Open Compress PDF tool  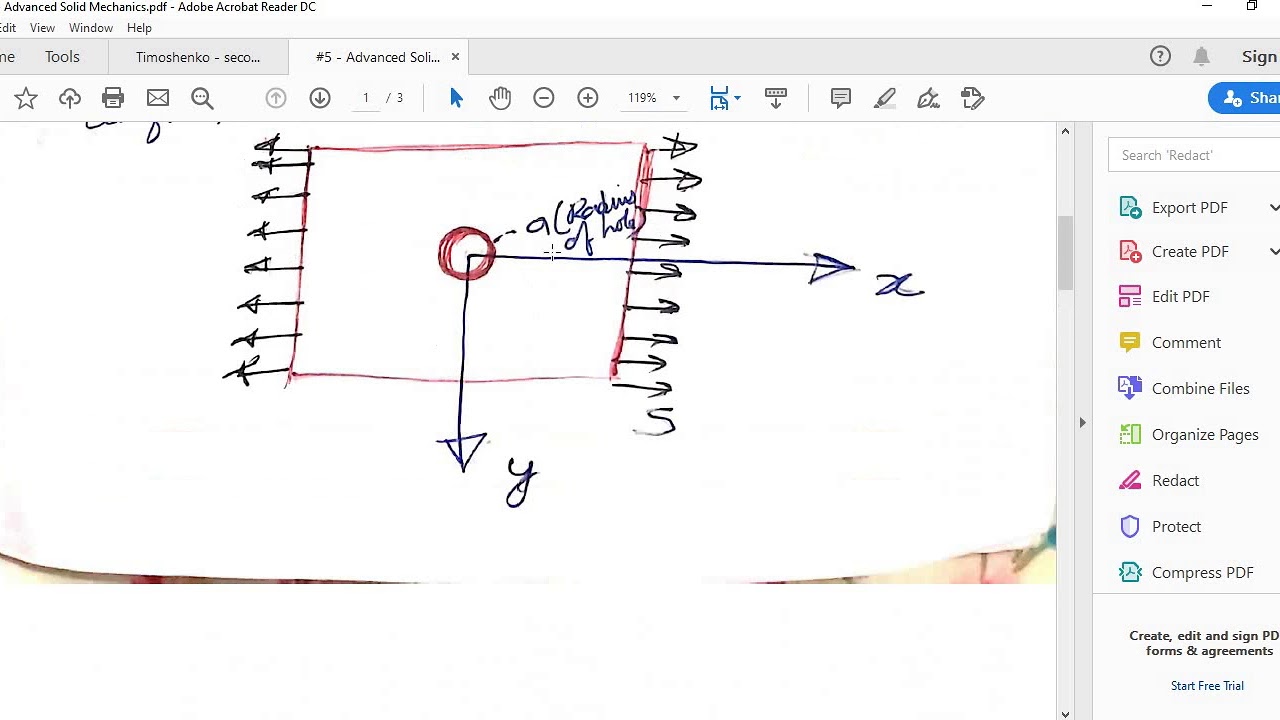click(x=1187, y=573)
